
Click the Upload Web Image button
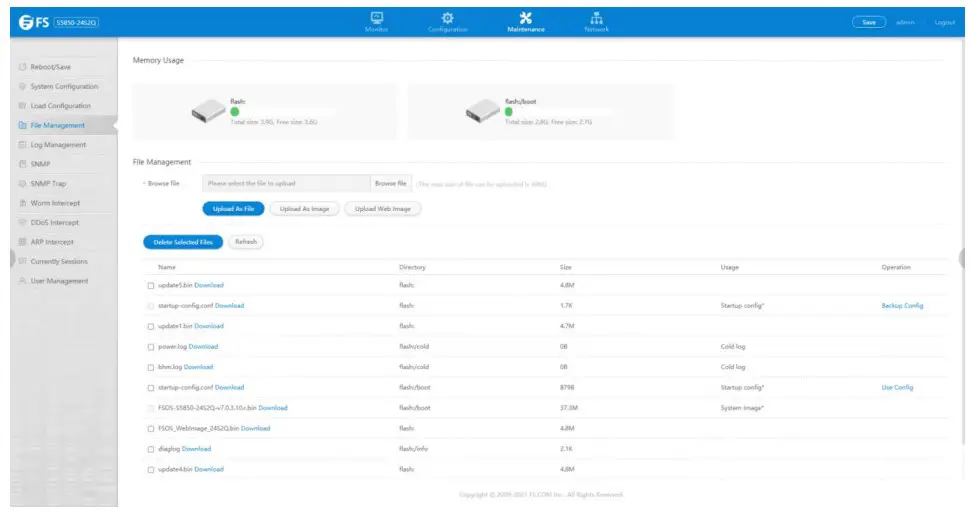(x=382, y=209)
